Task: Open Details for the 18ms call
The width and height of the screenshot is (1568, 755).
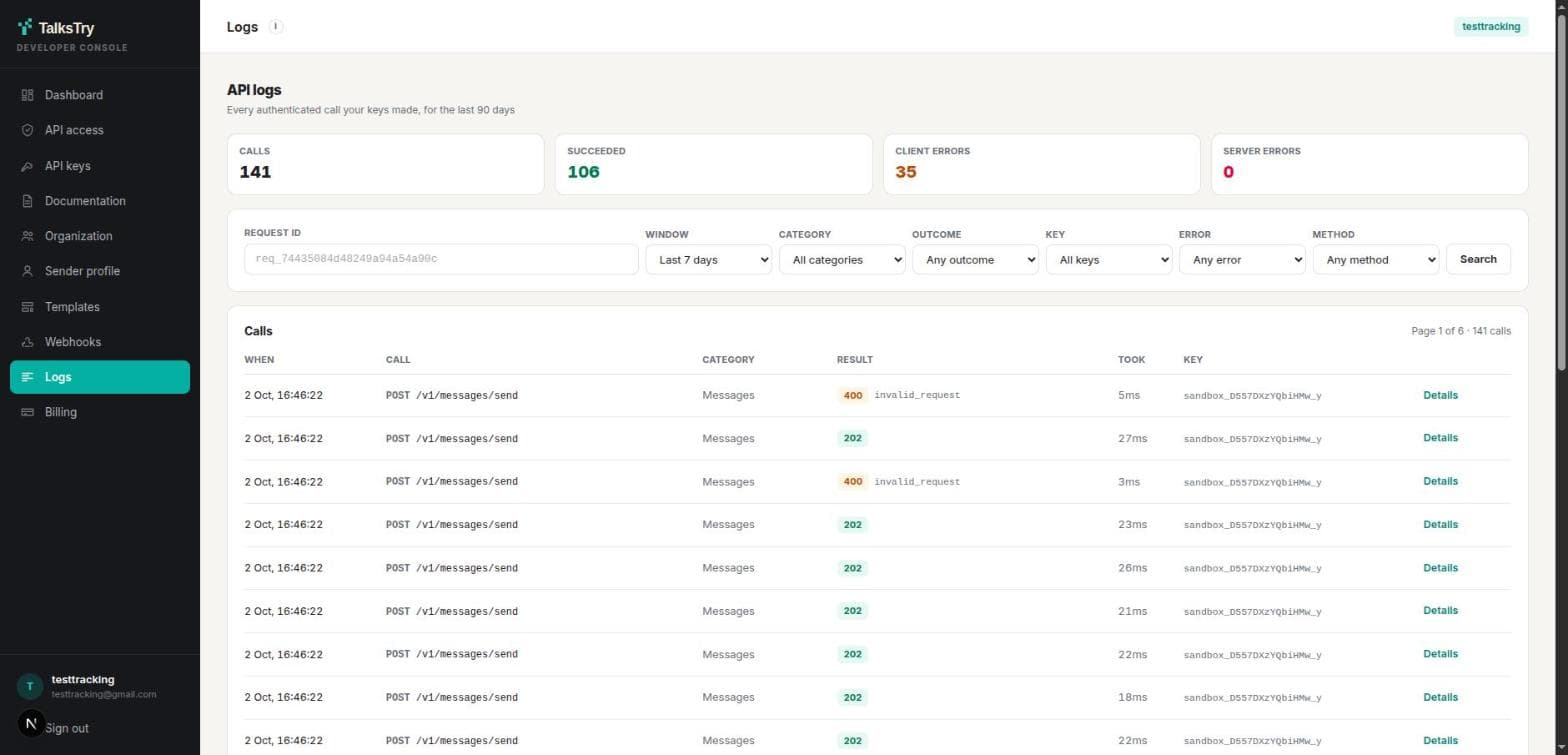Action: point(1440,697)
